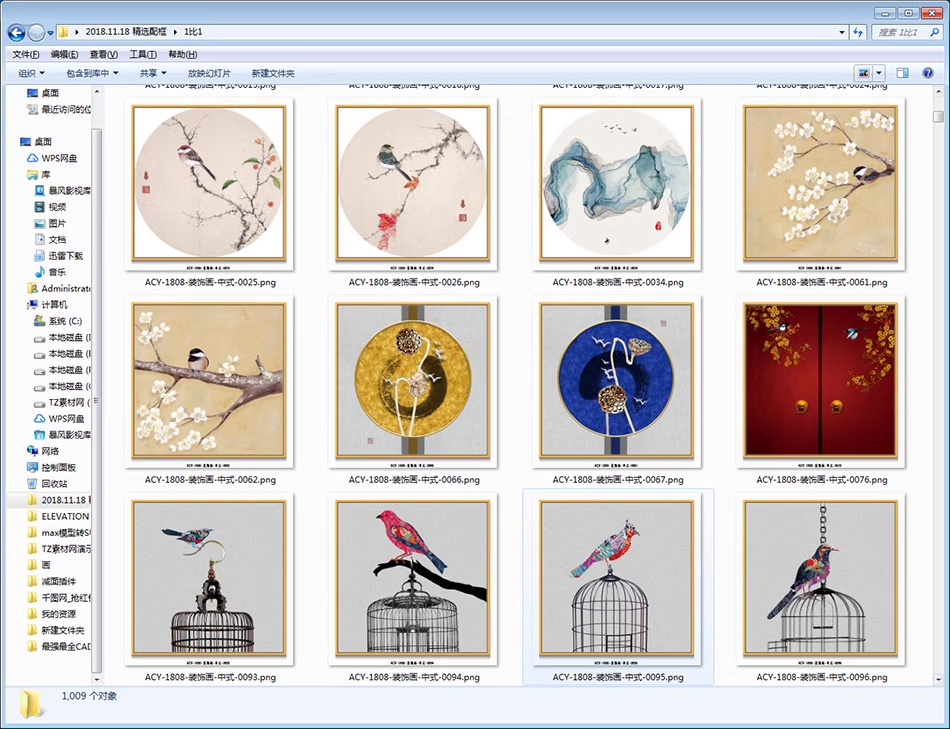Click the Back navigation arrow
The width and height of the screenshot is (950, 729).
pyautogui.click(x=17, y=32)
